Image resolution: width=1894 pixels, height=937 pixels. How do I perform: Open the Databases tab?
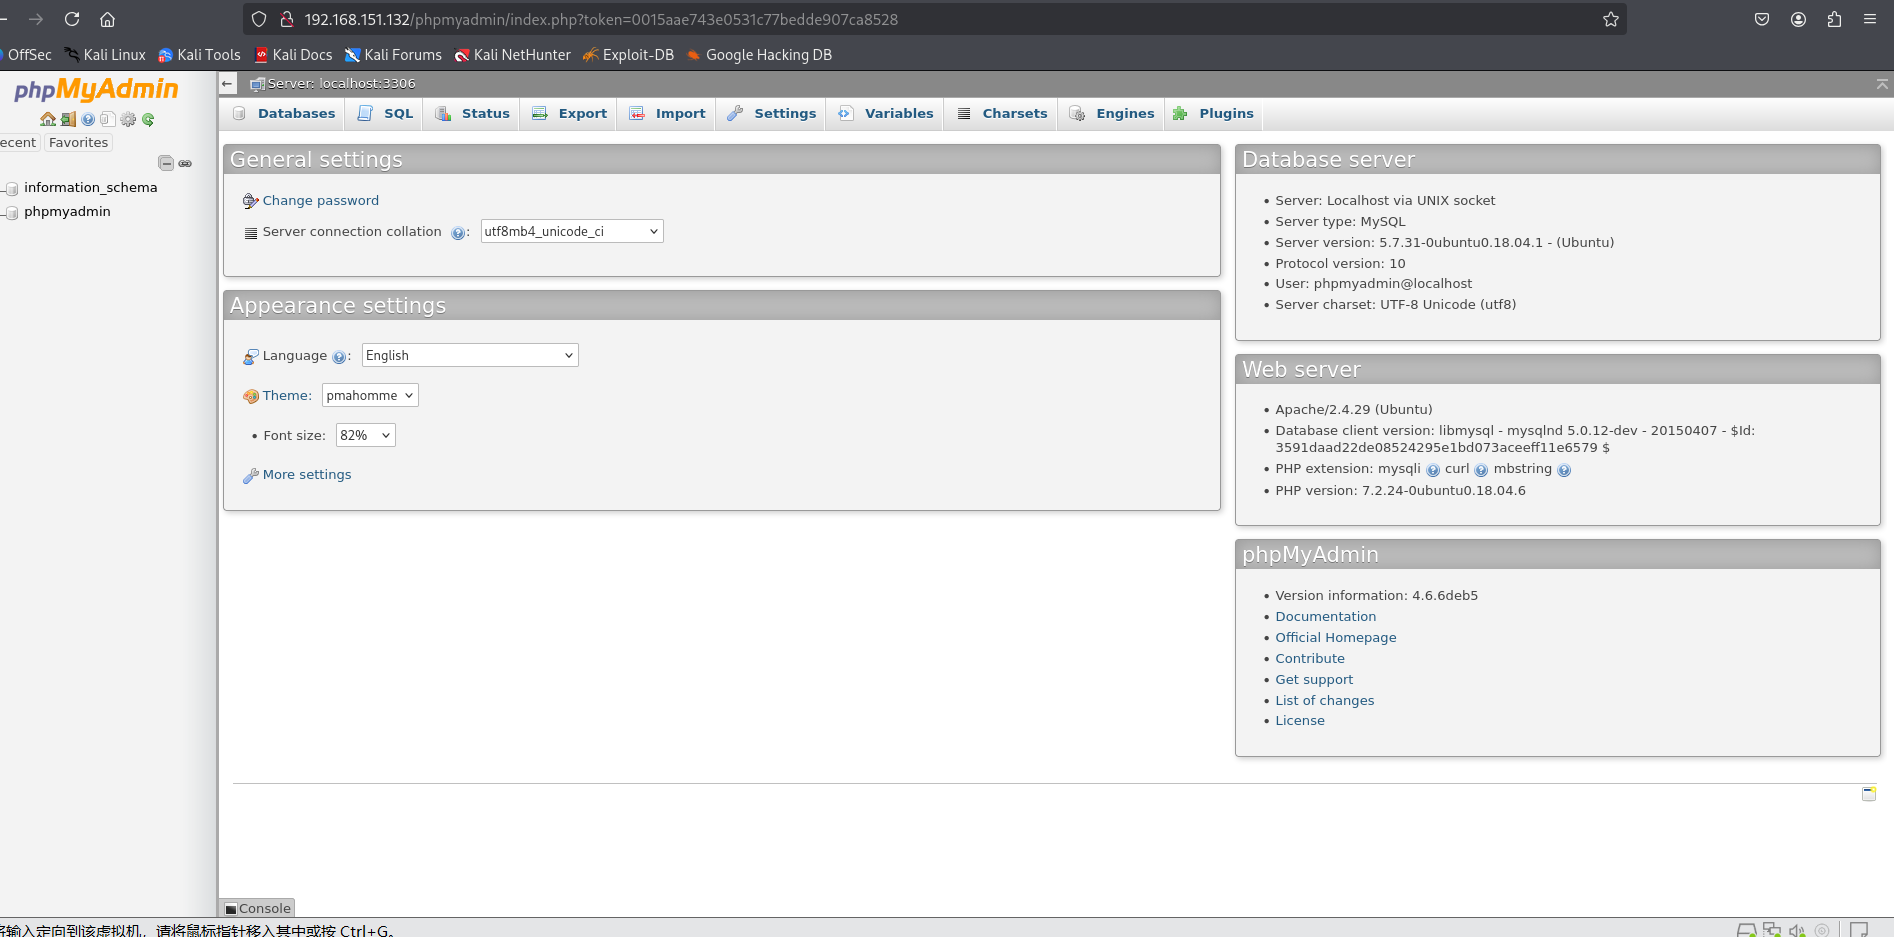tap(283, 114)
